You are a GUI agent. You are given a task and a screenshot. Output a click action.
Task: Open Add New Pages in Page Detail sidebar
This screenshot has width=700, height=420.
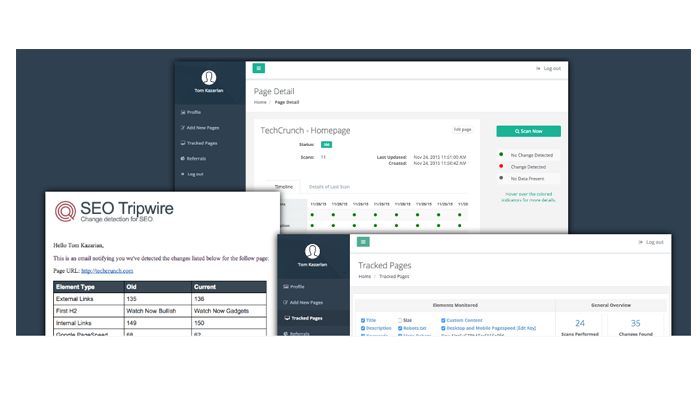(200, 128)
